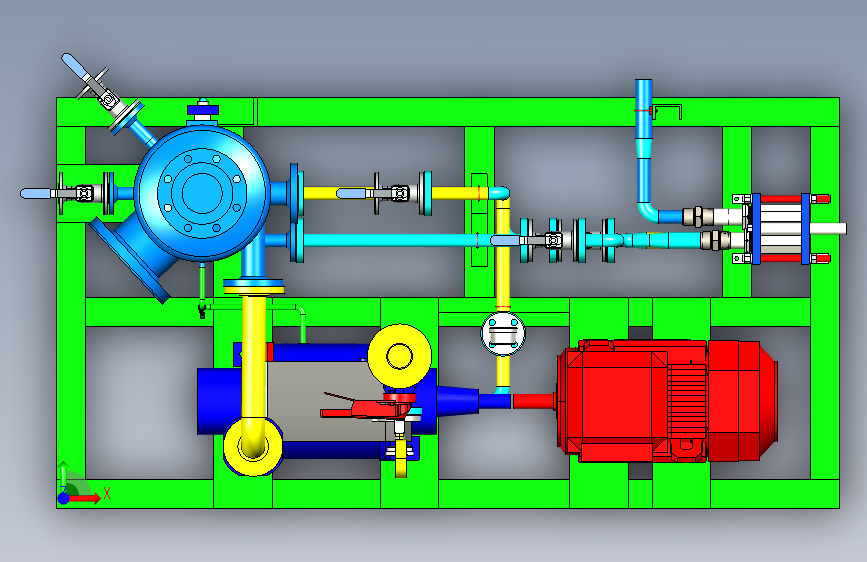
Task: Pick the short yellow pipe under the pump
Action: pyautogui.click(x=401, y=459)
